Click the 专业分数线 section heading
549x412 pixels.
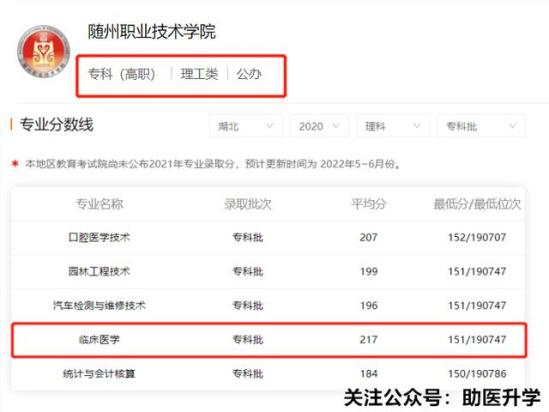(56, 124)
